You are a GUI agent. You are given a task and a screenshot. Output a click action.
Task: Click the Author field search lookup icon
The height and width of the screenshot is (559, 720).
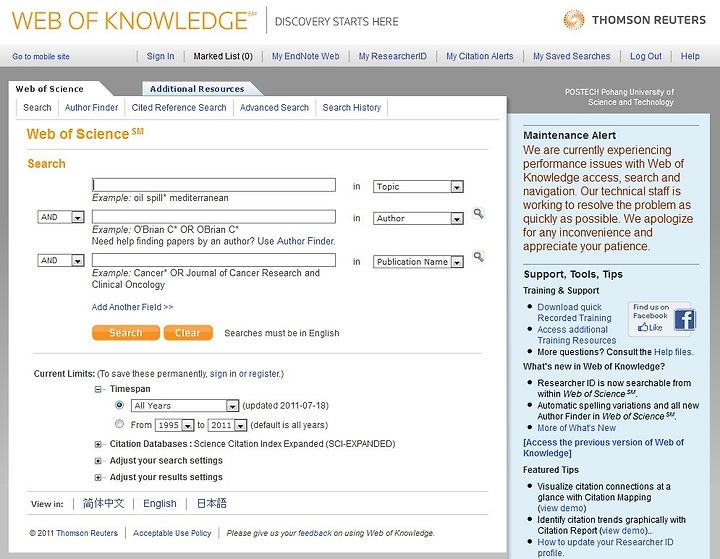tap(478, 214)
